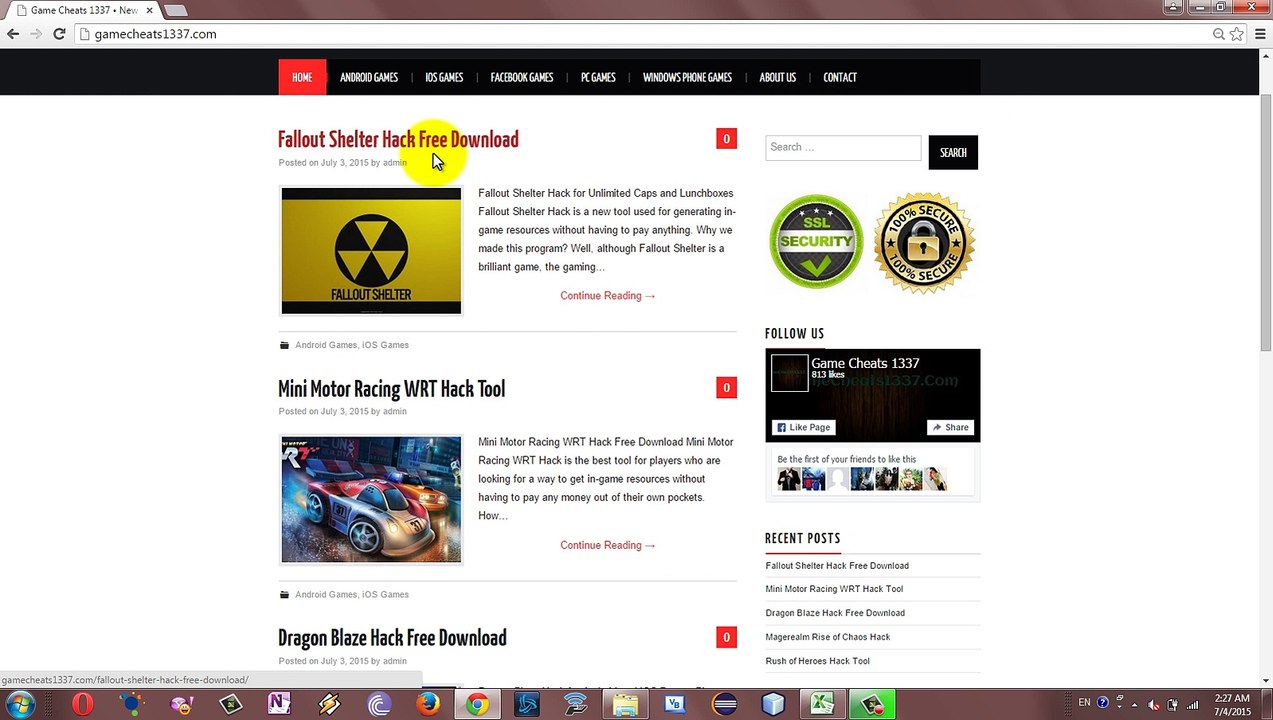Click the SSL Security green badge
The height and width of the screenshot is (720, 1273).
816,242
